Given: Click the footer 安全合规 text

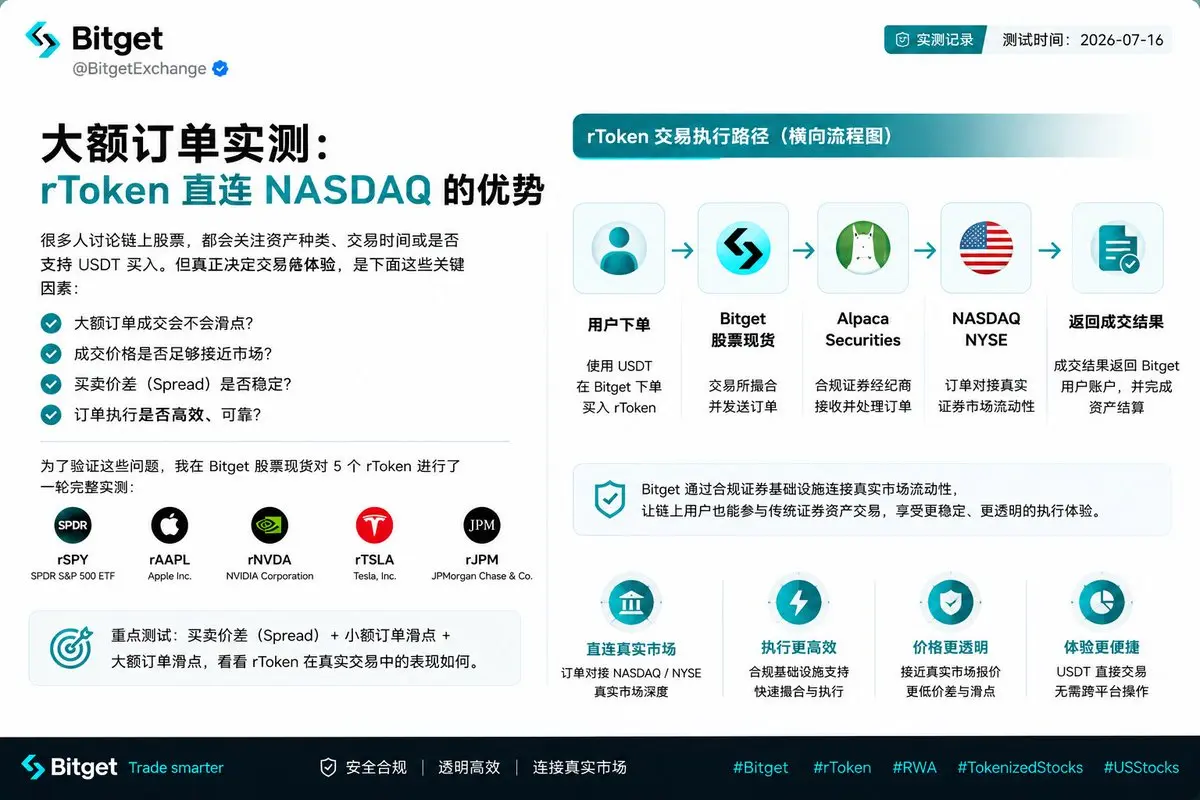Looking at the screenshot, I should pyautogui.click(x=376, y=768).
